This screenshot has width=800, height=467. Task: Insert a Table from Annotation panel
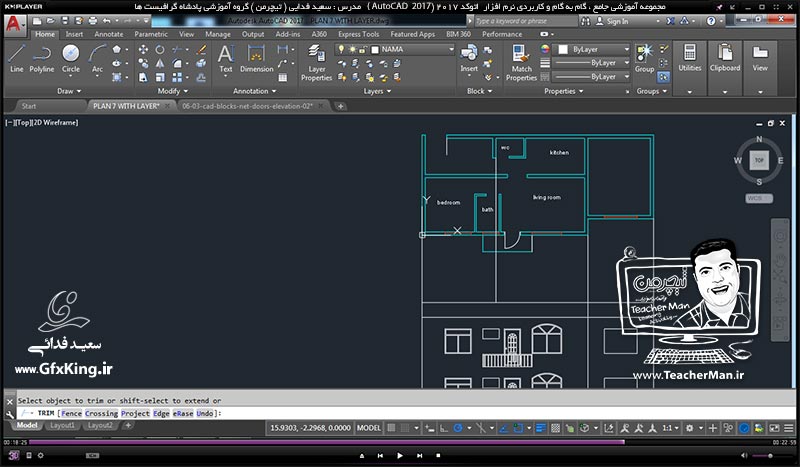[283, 78]
